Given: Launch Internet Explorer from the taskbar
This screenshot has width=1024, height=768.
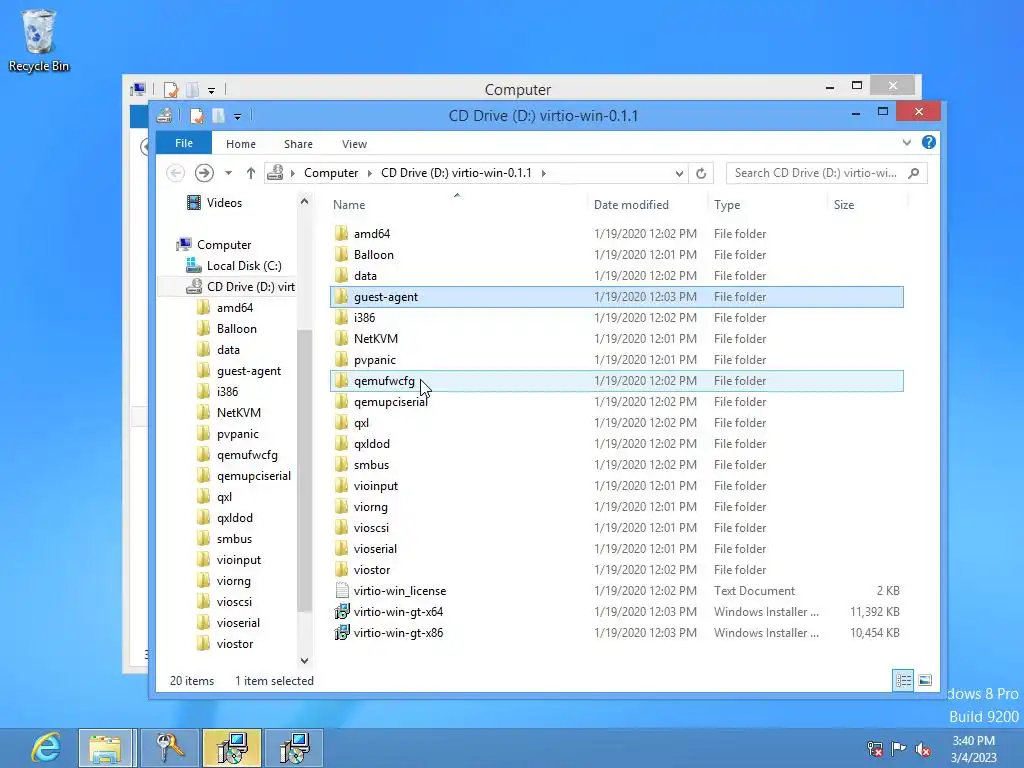Looking at the screenshot, I should coord(46,748).
